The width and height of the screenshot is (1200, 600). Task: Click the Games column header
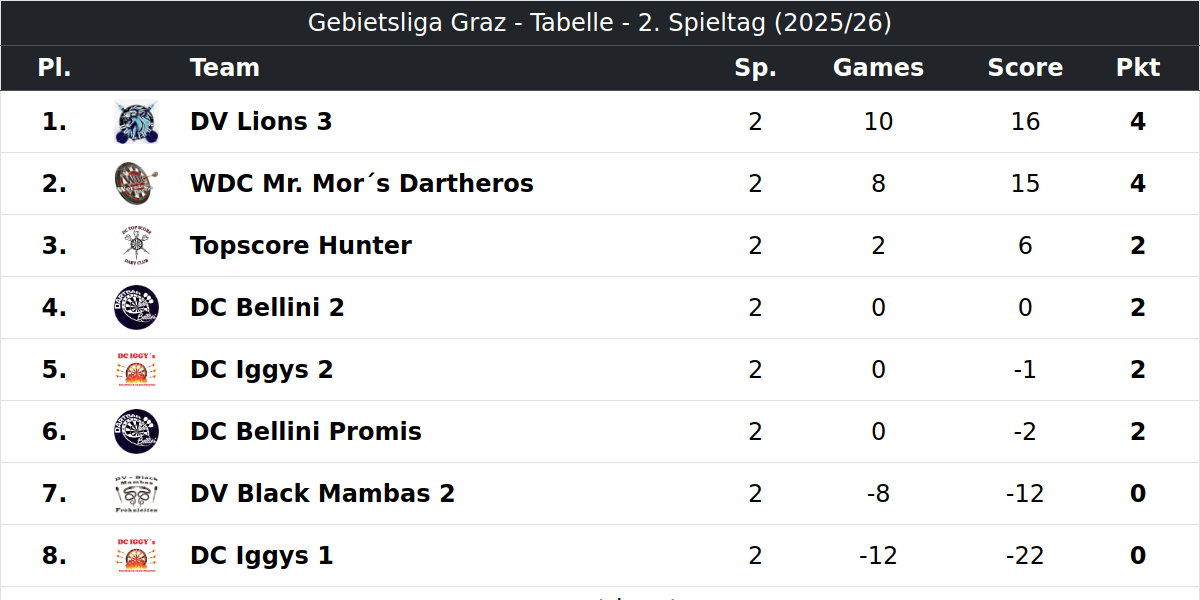[878, 68]
